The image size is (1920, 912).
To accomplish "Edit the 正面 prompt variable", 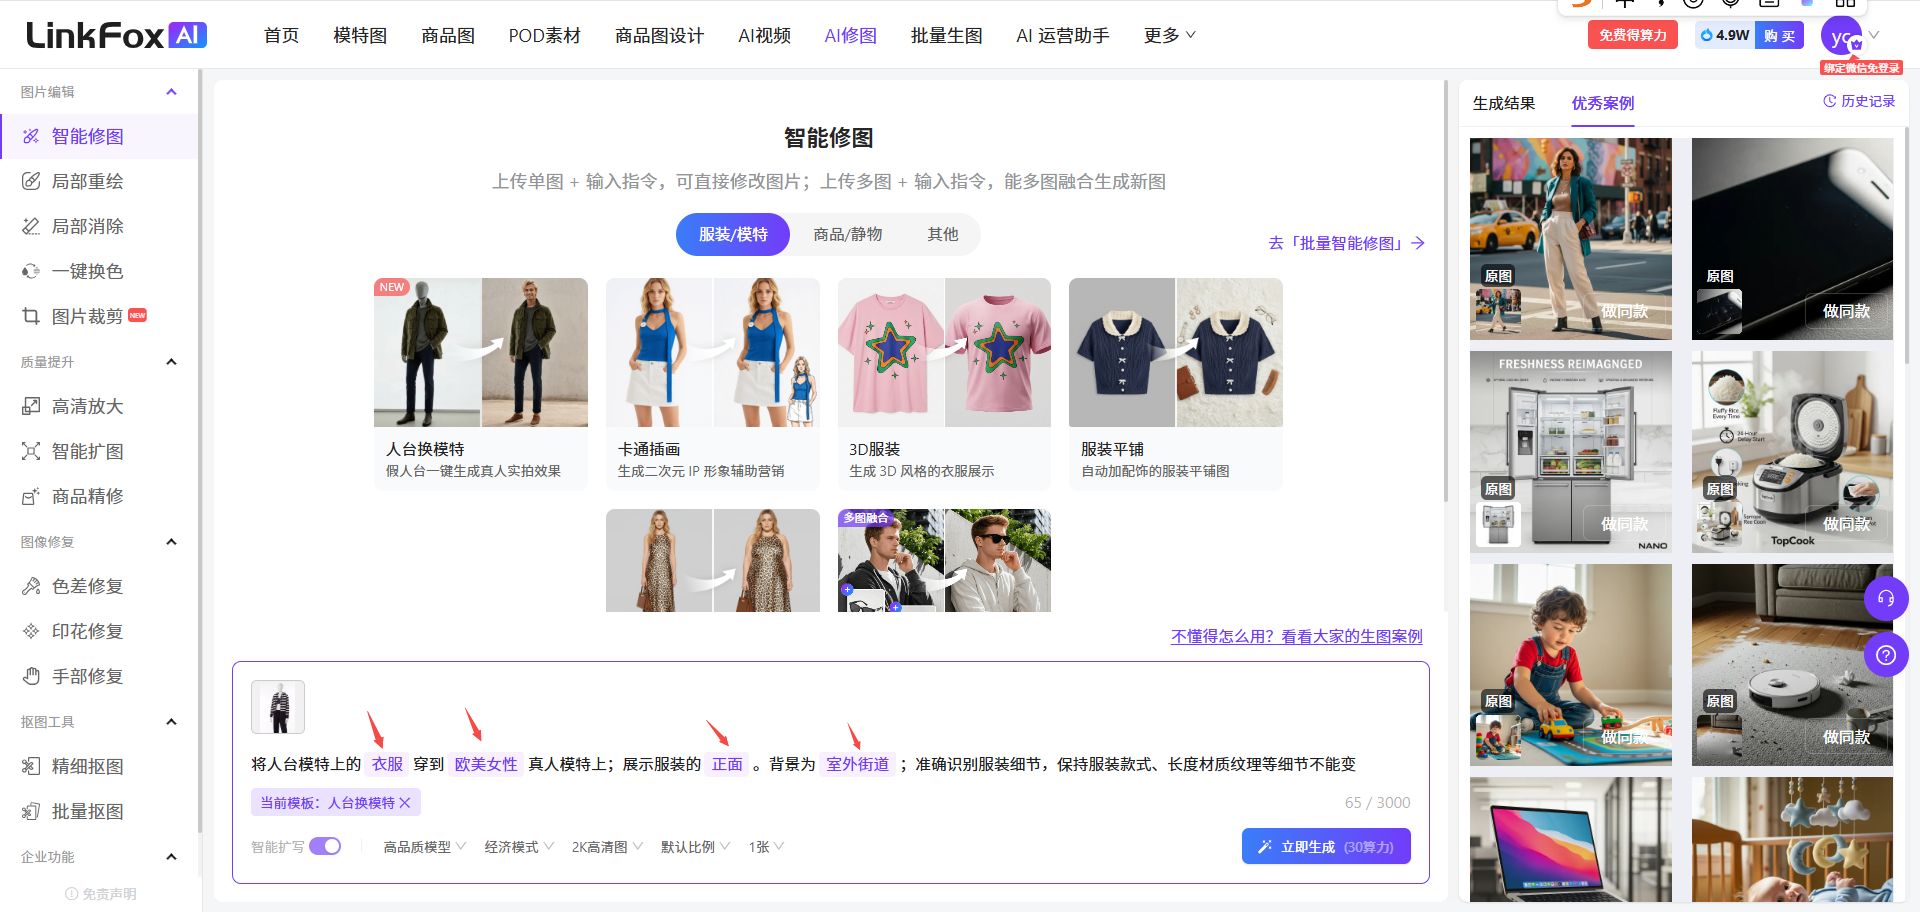I will (x=727, y=764).
